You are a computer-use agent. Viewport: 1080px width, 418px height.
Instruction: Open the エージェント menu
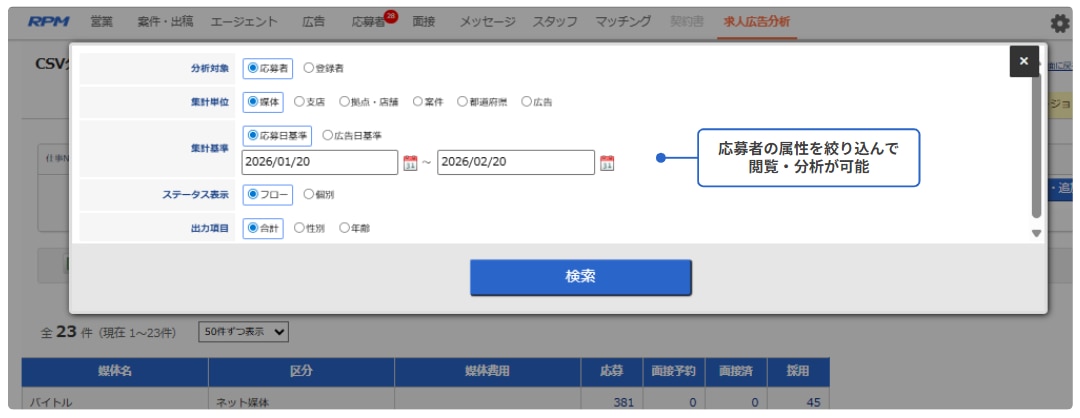point(245,21)
